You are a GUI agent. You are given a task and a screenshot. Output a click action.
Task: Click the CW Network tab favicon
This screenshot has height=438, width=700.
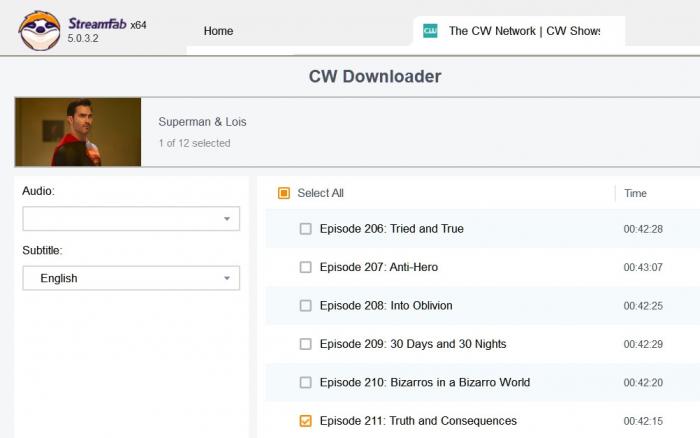[x=430, y=31]
